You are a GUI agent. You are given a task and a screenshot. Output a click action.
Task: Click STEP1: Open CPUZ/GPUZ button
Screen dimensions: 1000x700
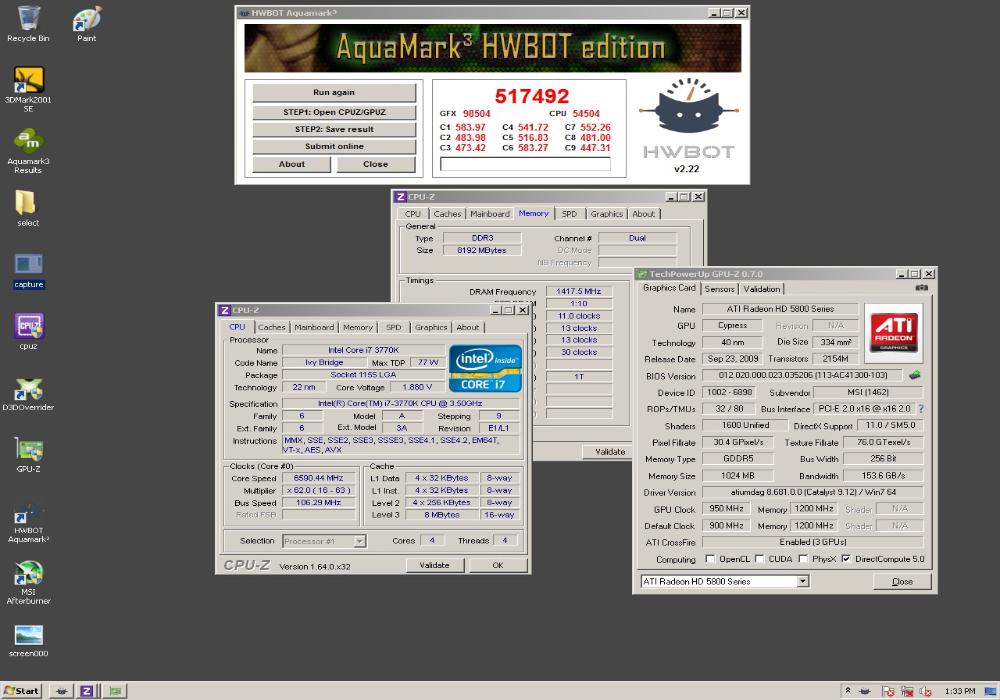[334, 112]
